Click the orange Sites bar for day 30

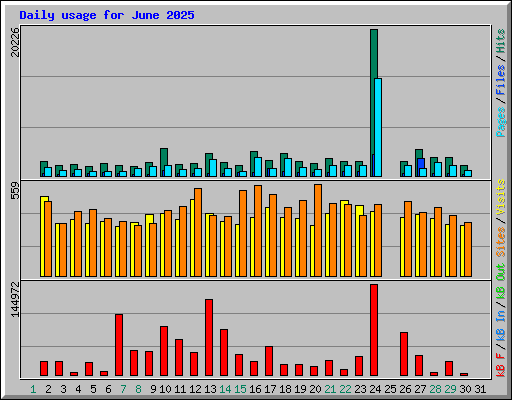[x=468, y=249]
